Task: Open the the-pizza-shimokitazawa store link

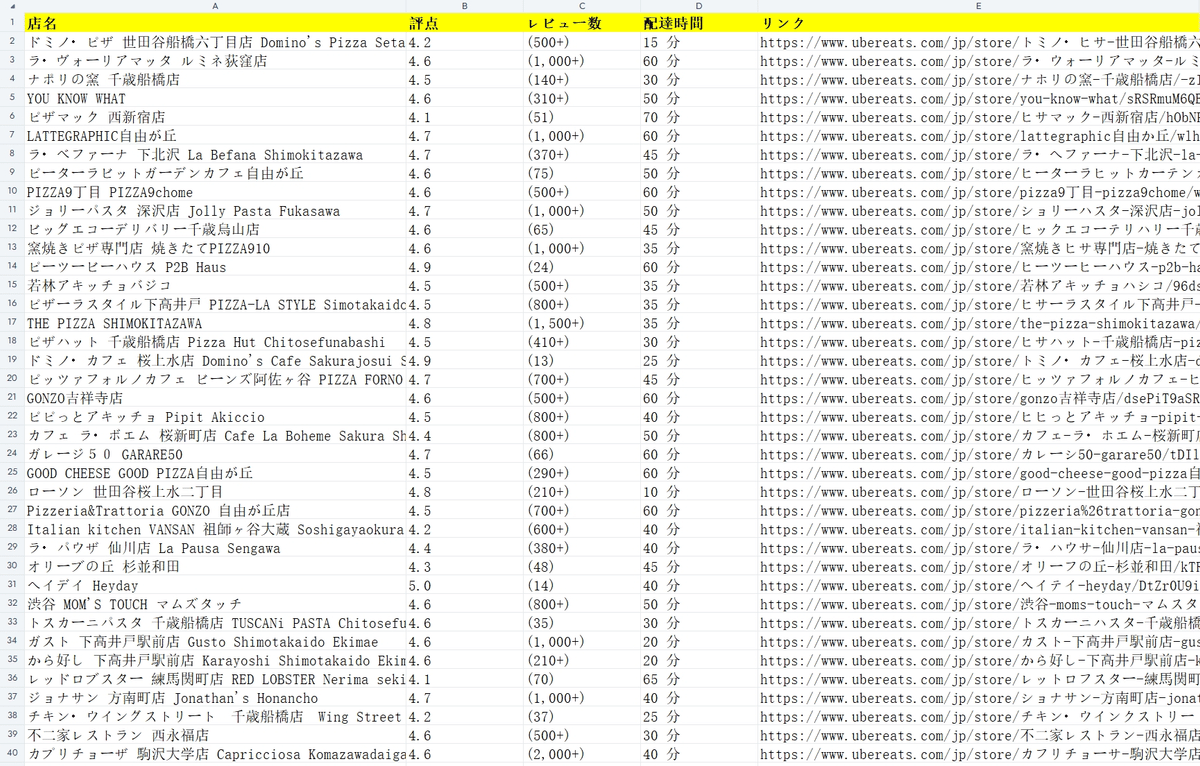Action: 979,323
